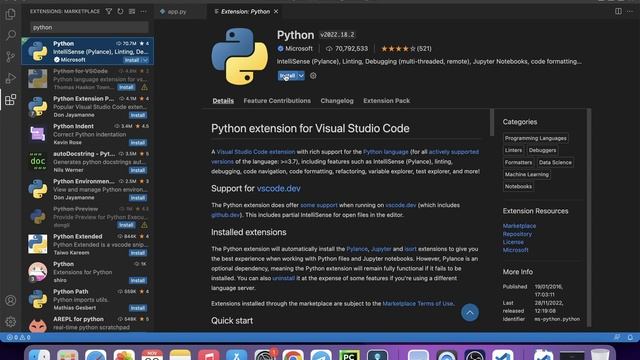Select the Machine Learning category tag
640x360 pixels.
coord(527,174)
